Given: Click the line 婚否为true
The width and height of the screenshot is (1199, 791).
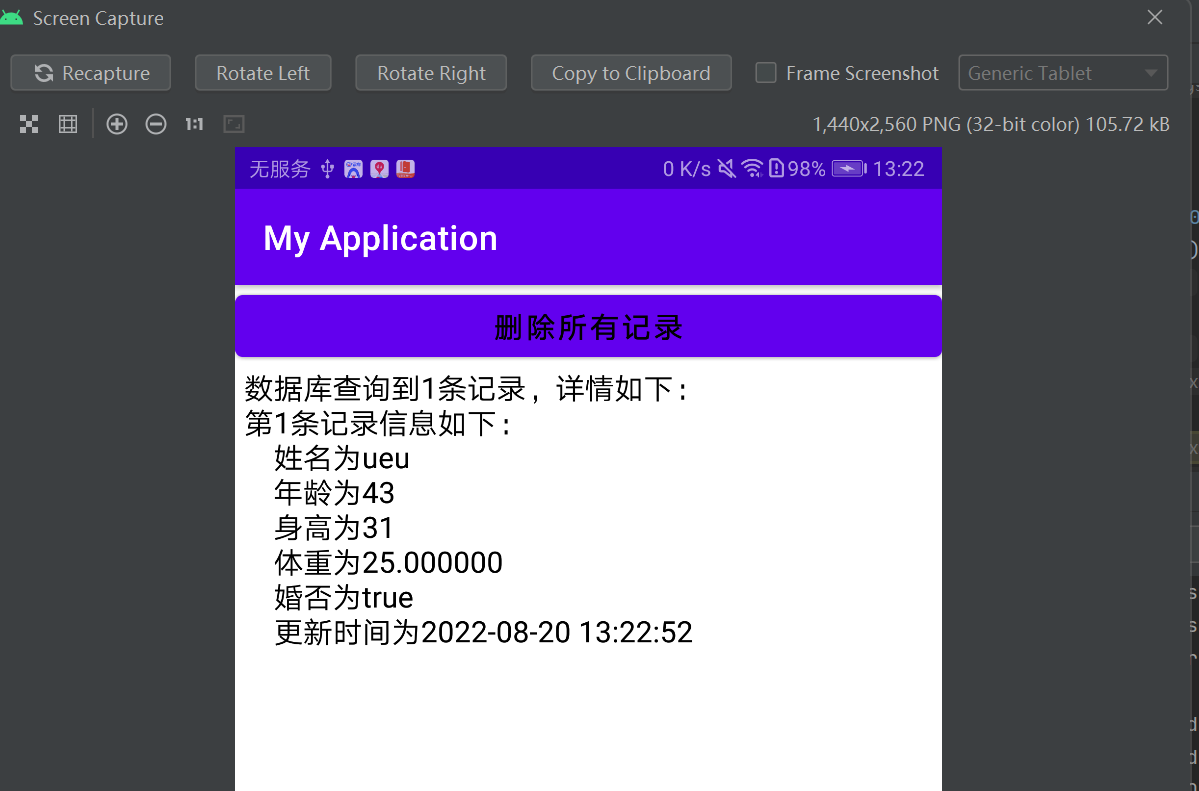Looking at the screenshot, I should 343,597.
